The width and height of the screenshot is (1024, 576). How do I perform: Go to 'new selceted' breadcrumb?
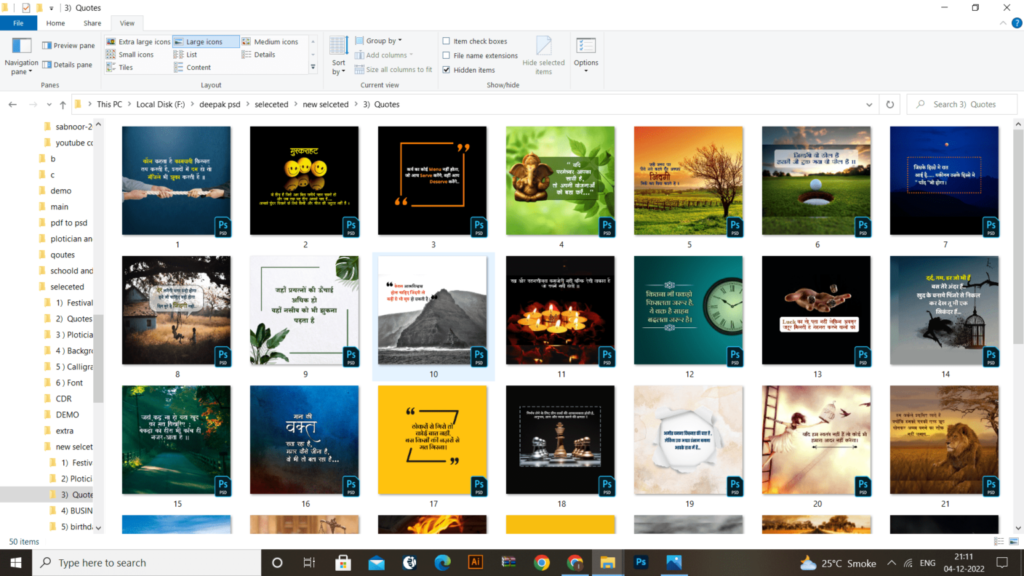pos(325,104)
